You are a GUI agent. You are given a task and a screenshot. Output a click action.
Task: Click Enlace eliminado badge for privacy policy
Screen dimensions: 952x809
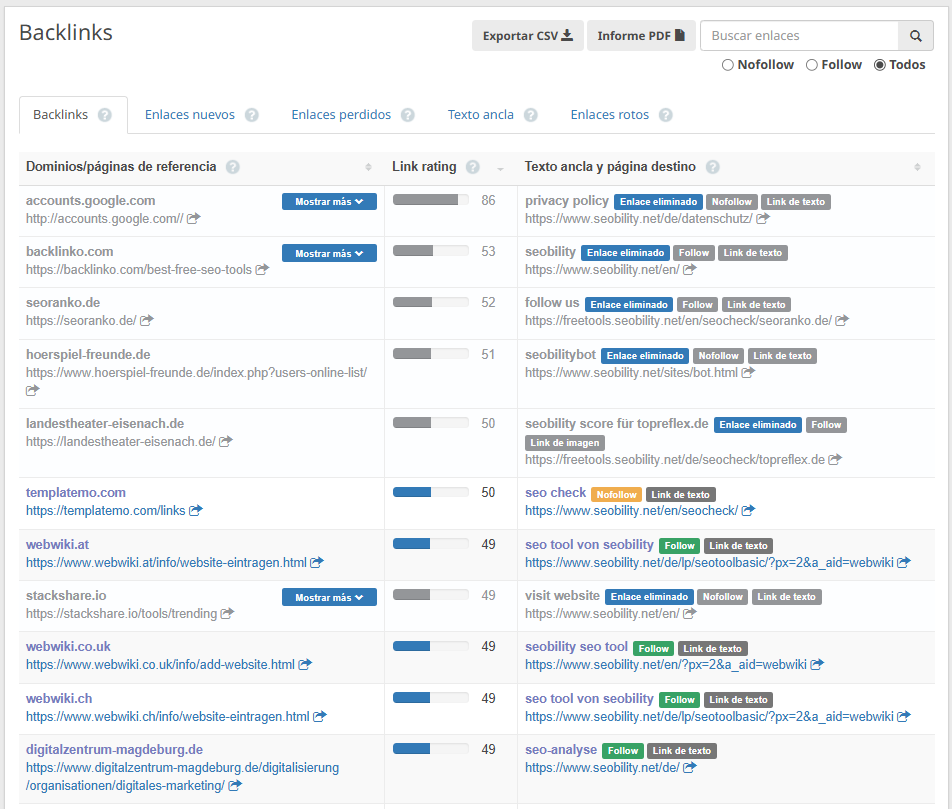pos(658,202)
